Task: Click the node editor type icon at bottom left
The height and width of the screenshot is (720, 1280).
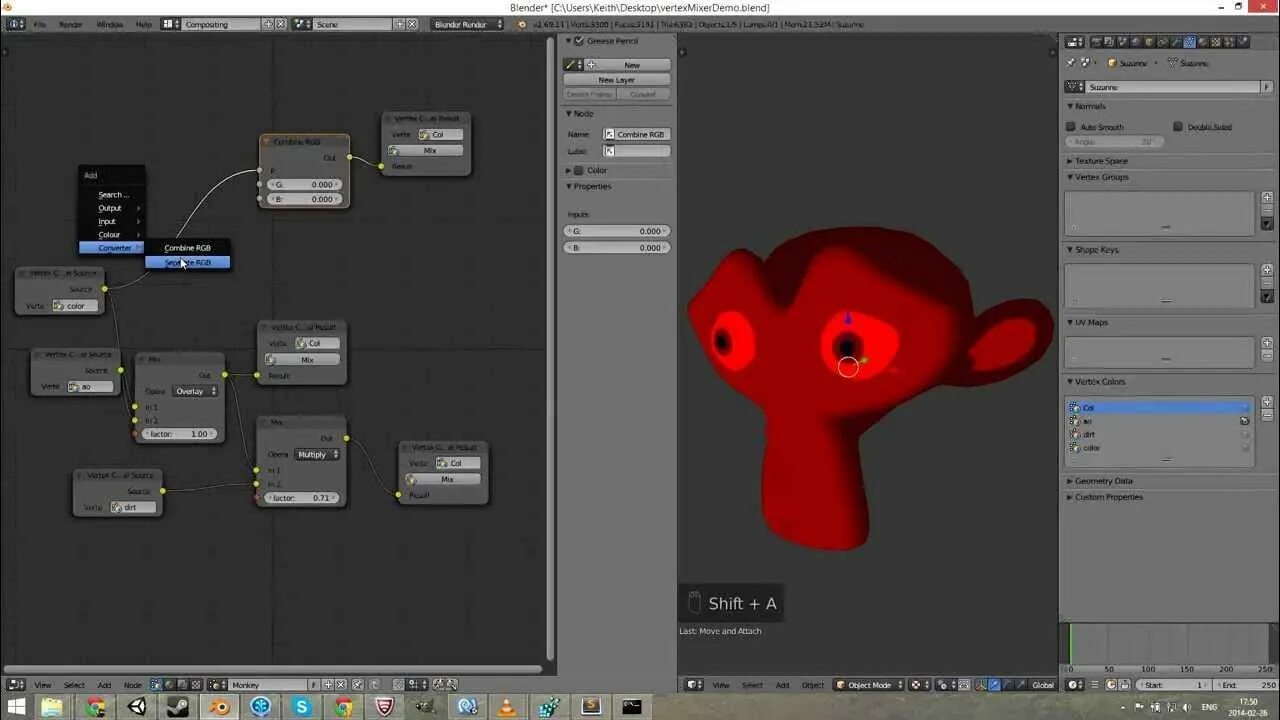Action: point(15,685)
